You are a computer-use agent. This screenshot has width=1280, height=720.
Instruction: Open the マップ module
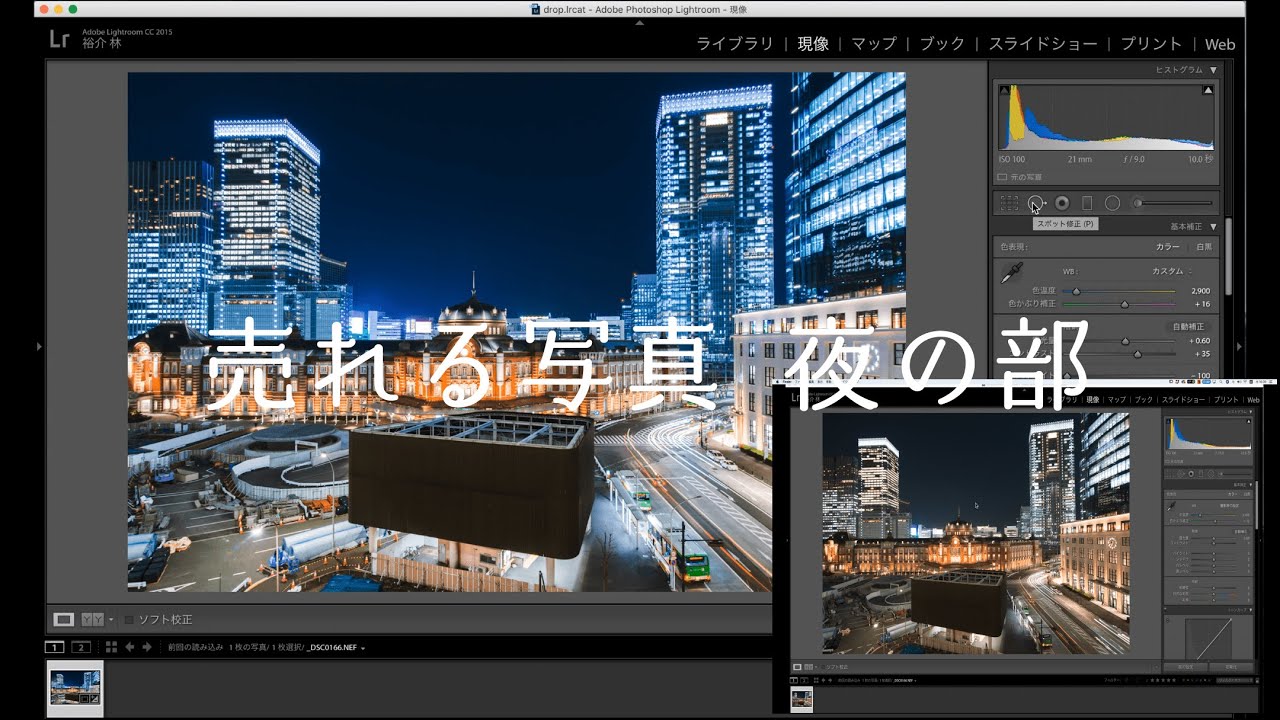(x=874, y=44)
